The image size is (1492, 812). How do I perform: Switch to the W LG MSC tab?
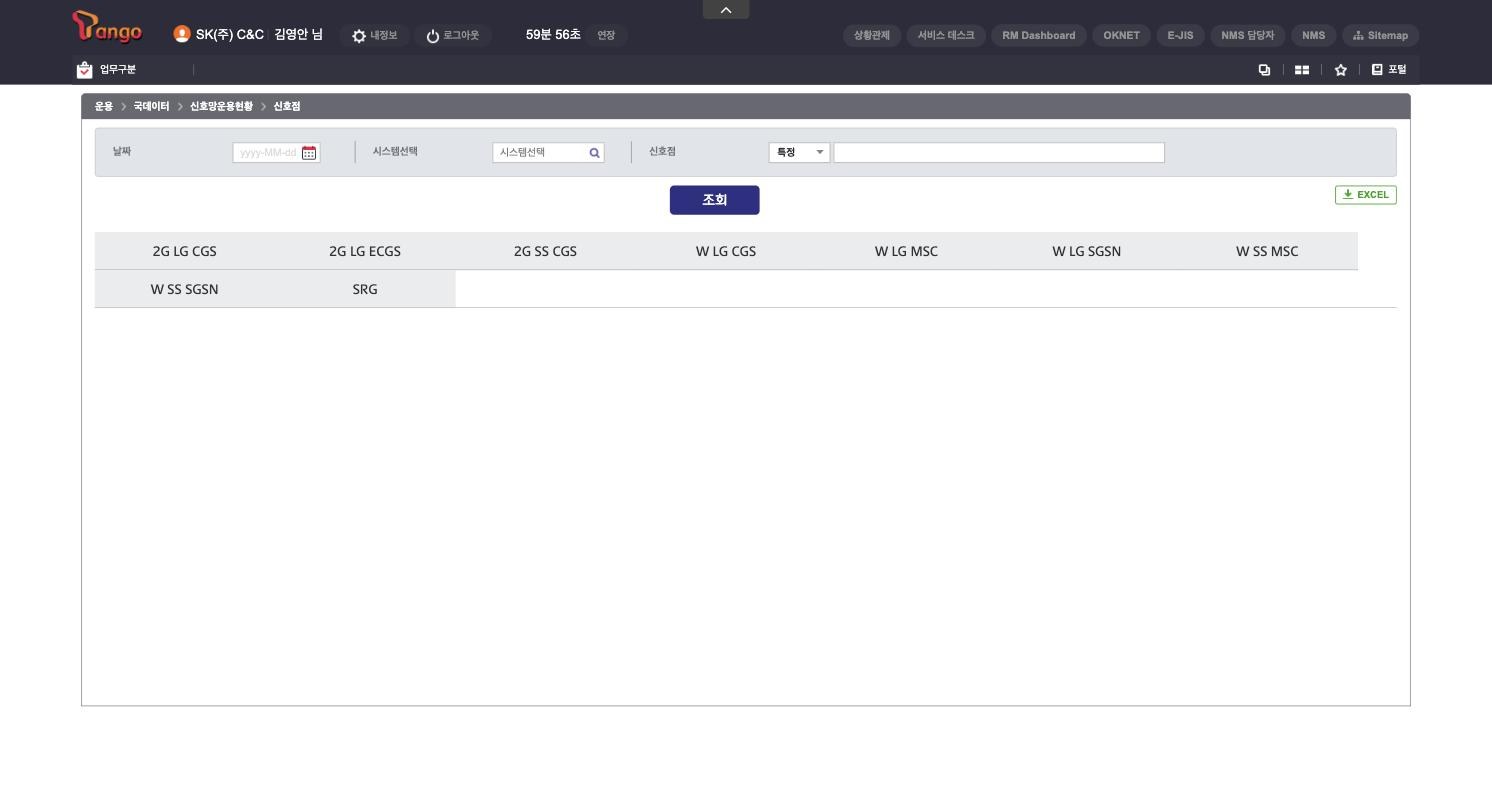point(906,251)
